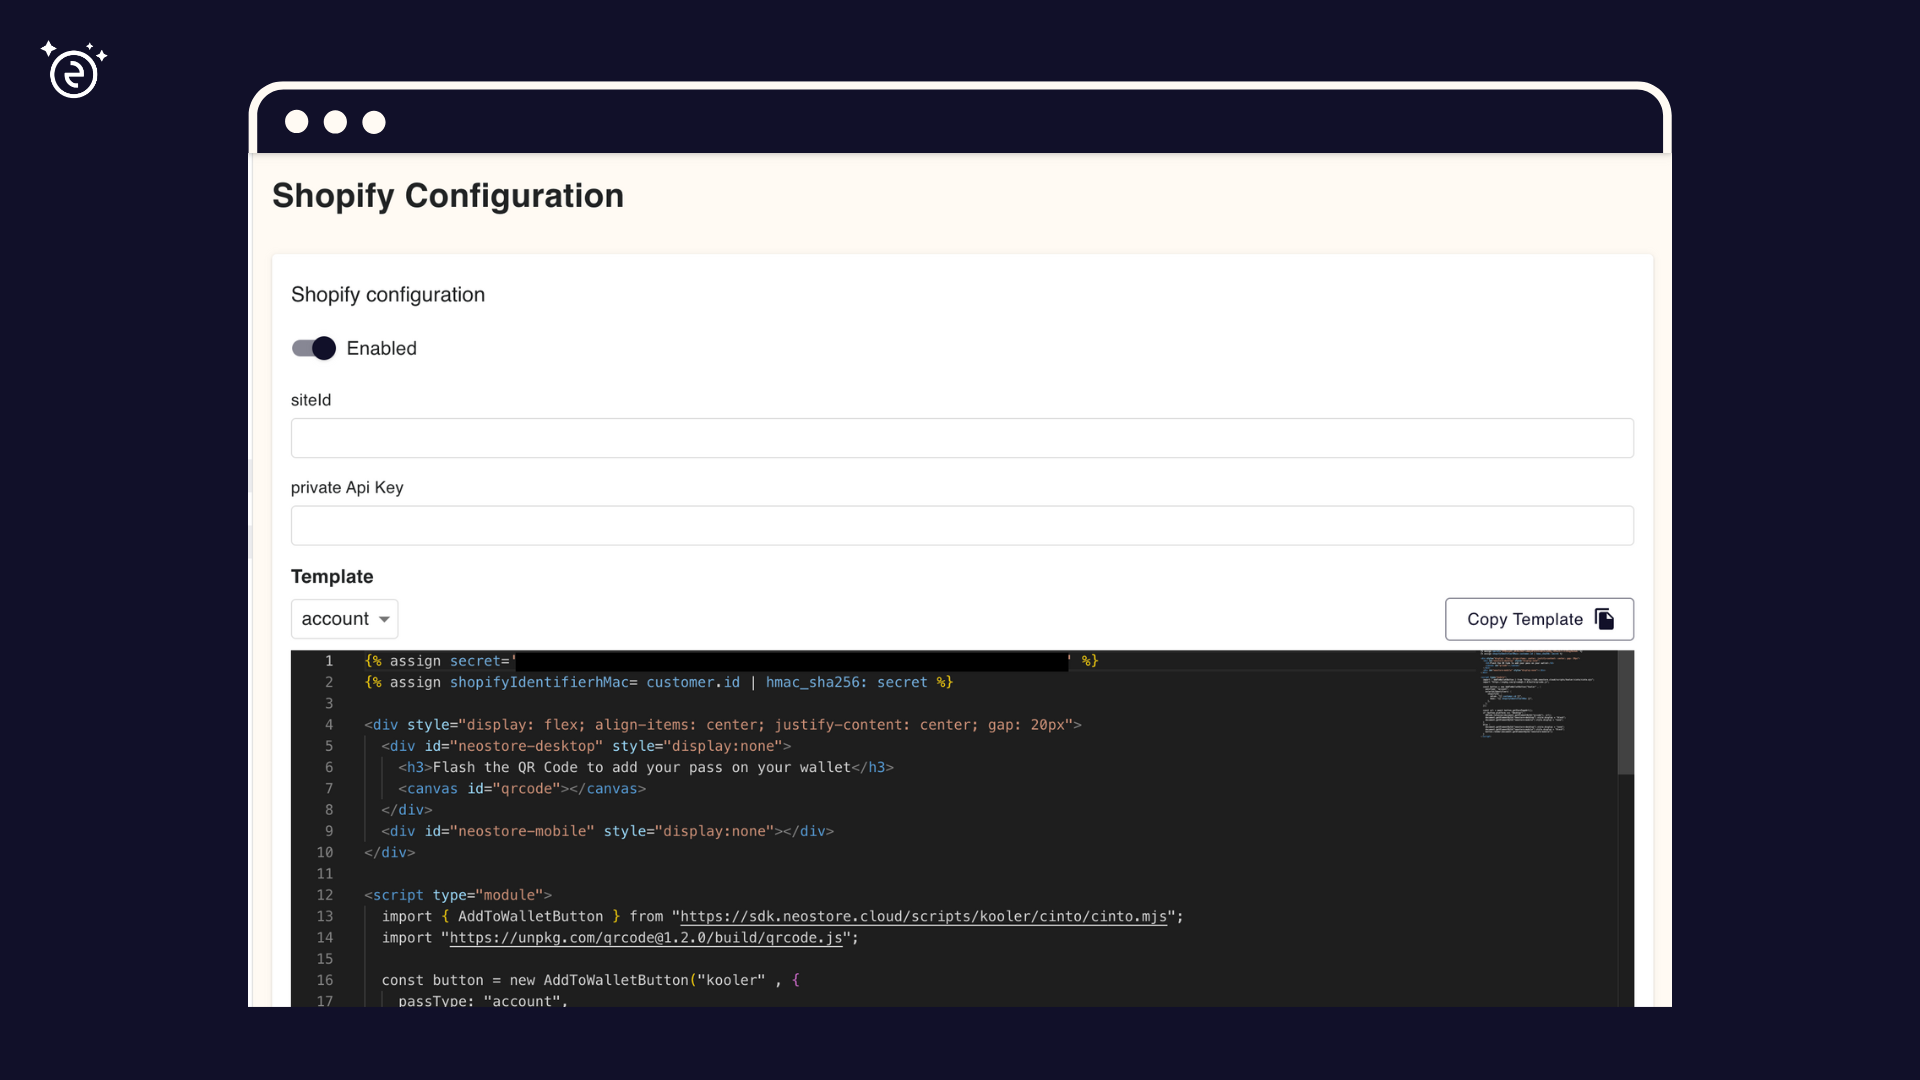Click the third window control dot
1920x1080 pixels.
click(374, 121)
